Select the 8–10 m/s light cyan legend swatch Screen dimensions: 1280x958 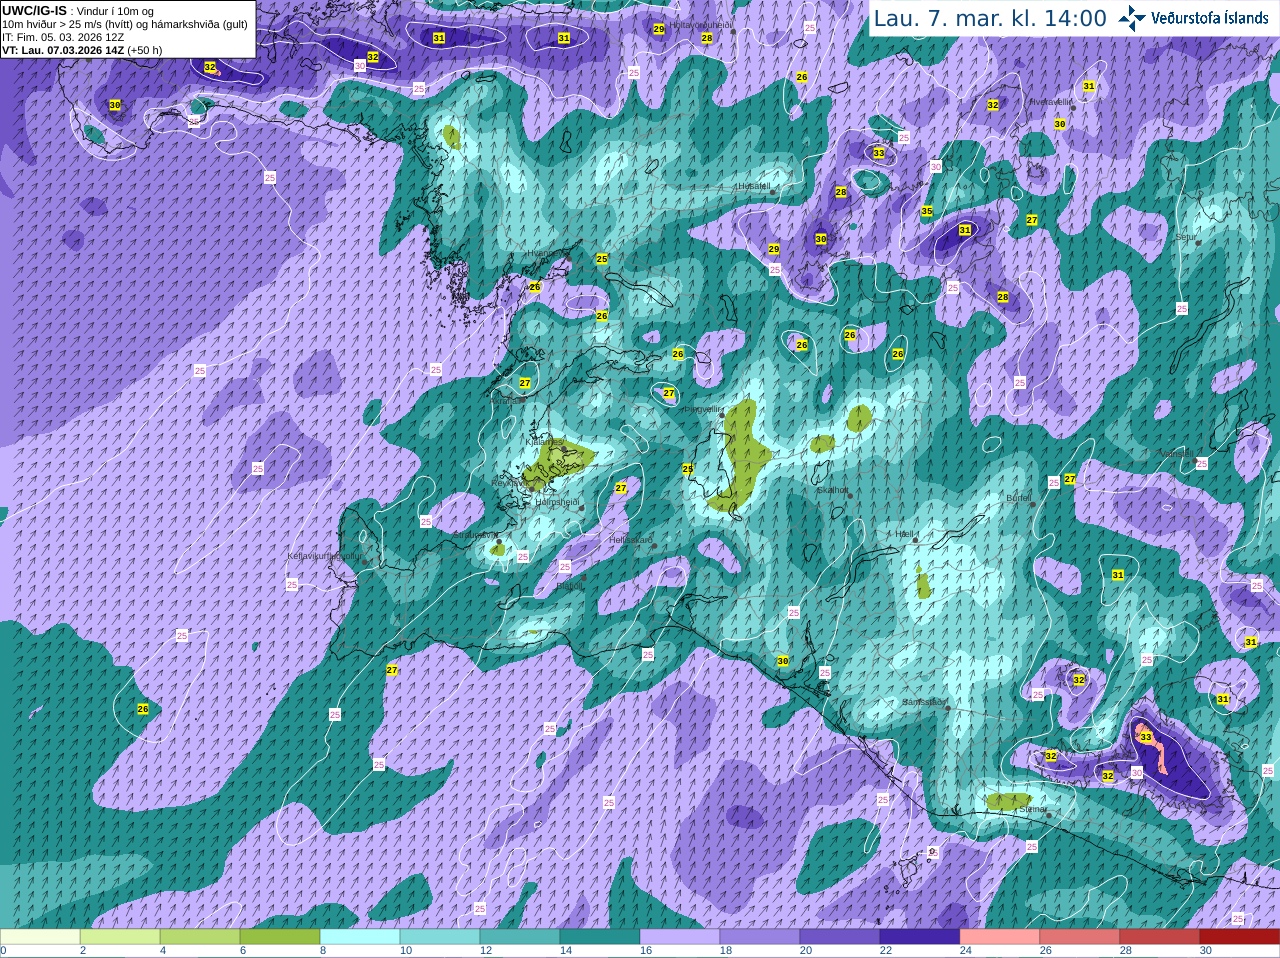click(x=360, y=937)
